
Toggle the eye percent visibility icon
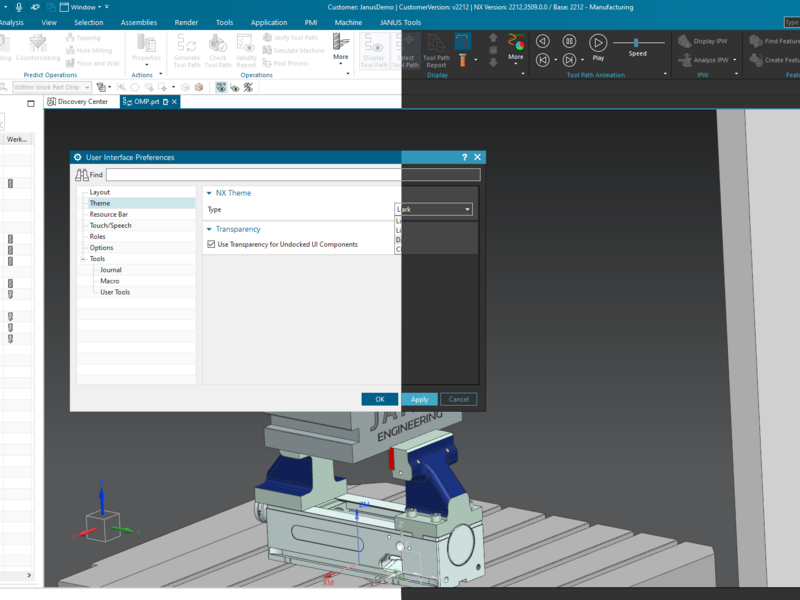click(248, 87)
